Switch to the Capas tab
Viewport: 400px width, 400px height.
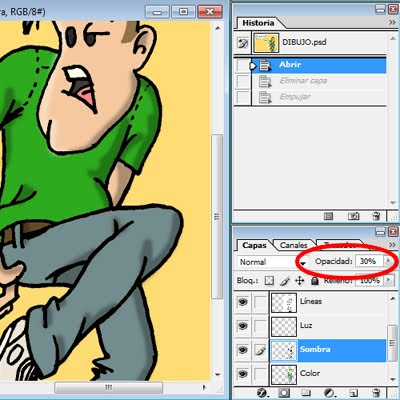tap(254, 245)
